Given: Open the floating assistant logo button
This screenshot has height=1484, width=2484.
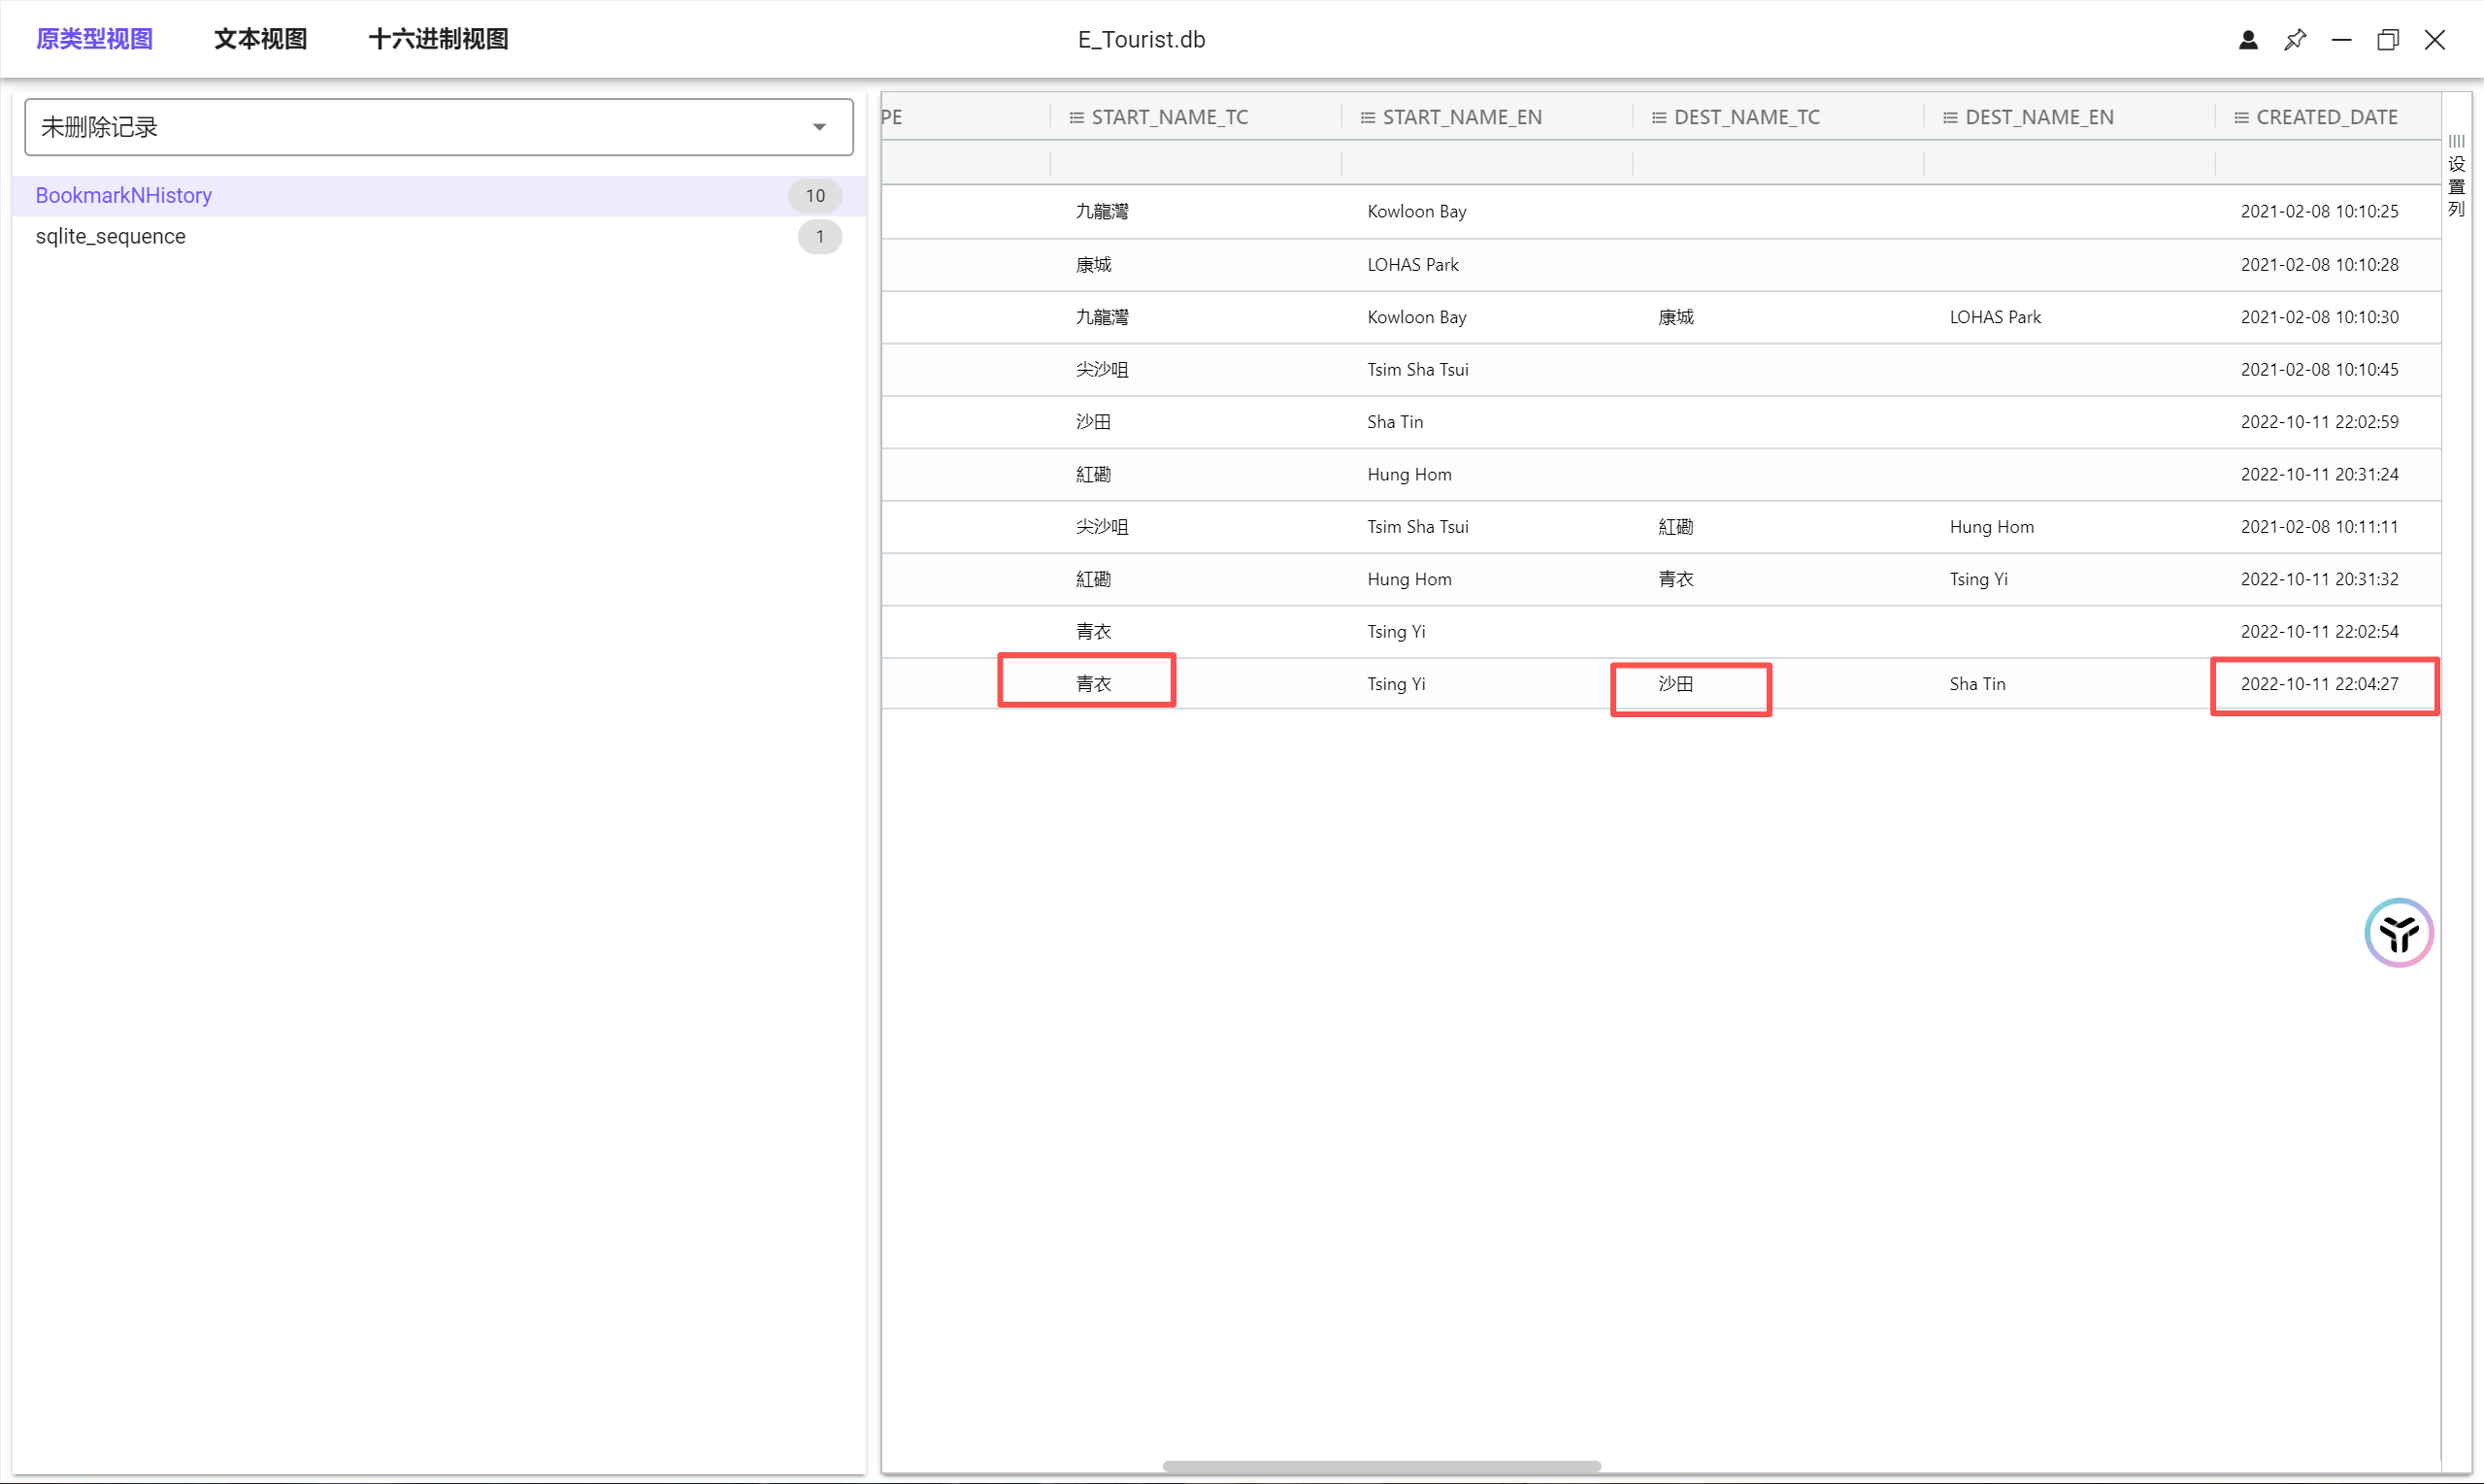Looking at the screenshot, I should 2398,932.
